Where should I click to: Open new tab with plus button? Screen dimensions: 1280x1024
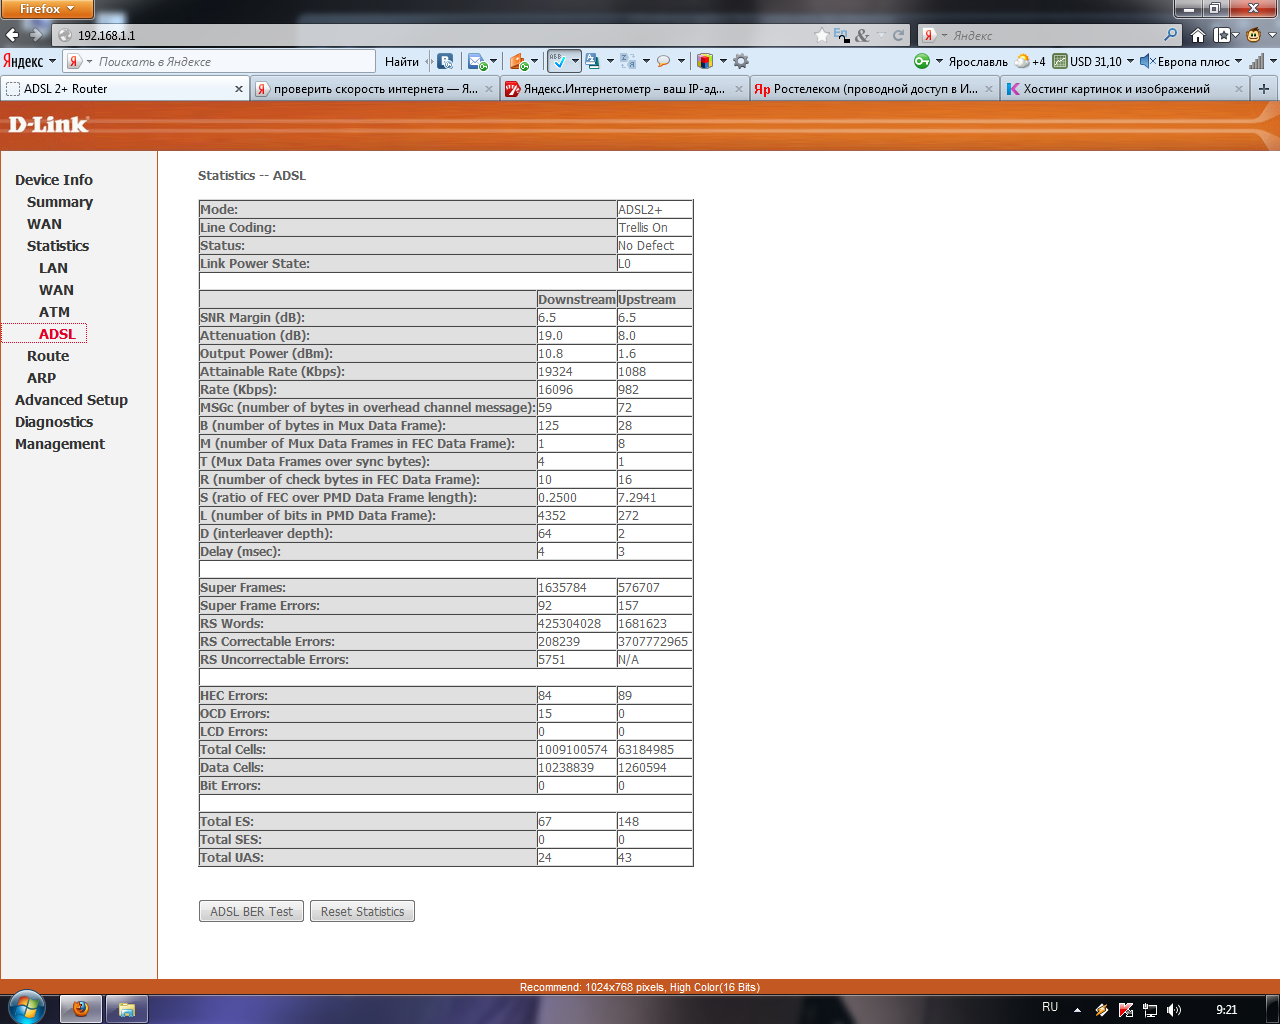tap(1264, 89)
